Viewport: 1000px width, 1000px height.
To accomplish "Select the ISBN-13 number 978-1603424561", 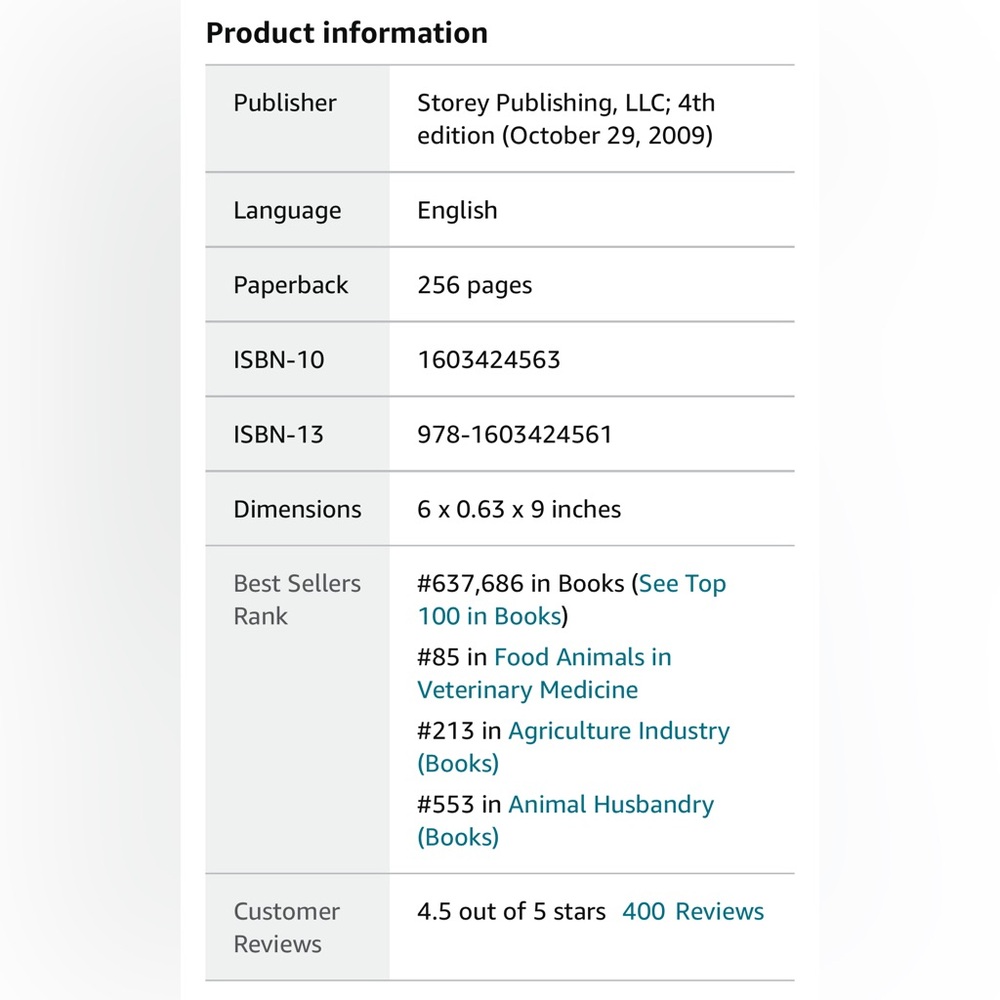I will click(x=515, y=434).
